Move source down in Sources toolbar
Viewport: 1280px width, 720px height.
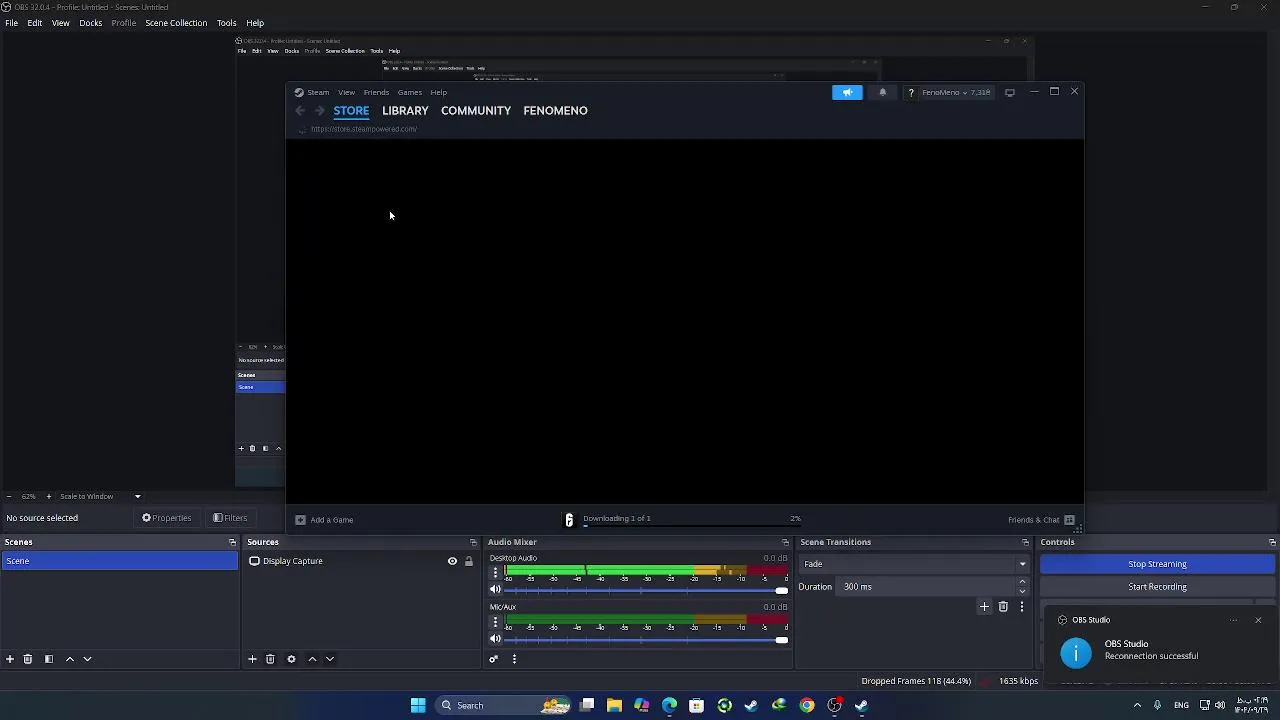point(330,659)
